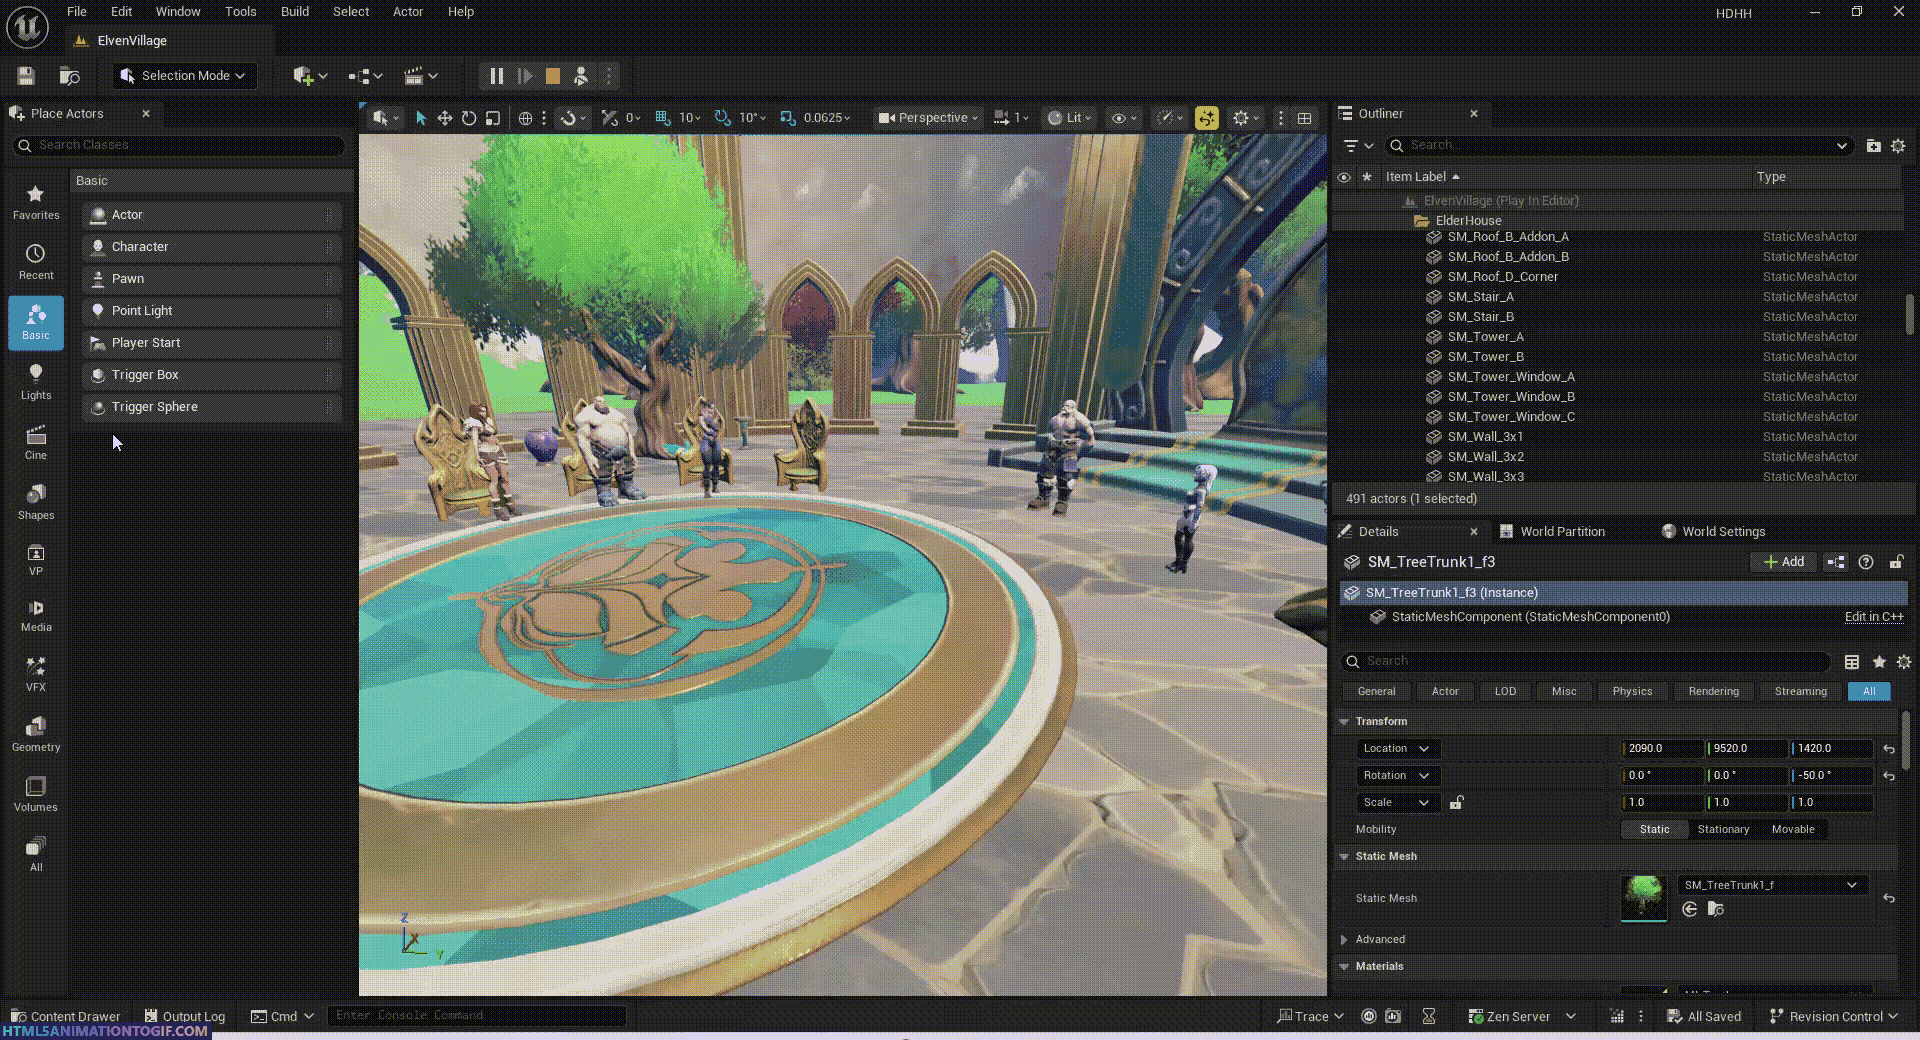Open the Perspective view dropdown
The image size is (1920, 1040).
point(928,118)
